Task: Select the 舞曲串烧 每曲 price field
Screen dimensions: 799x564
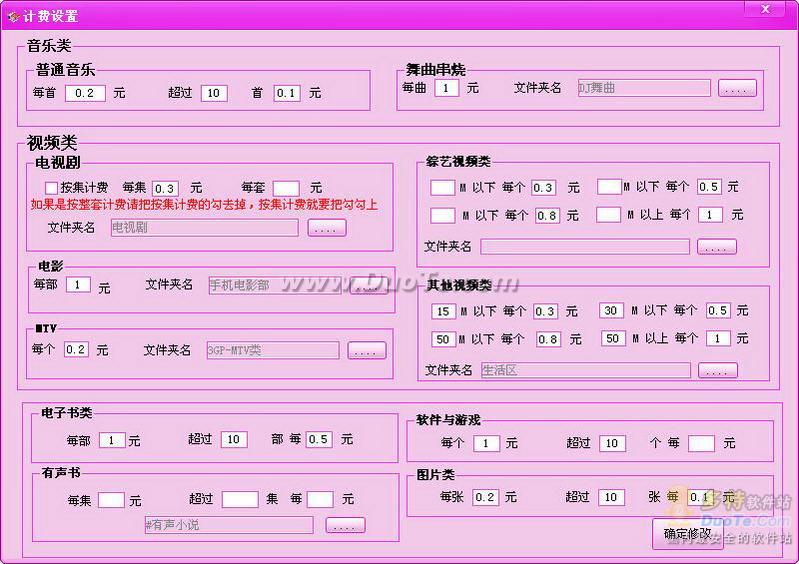Action: tap(446, 88)
